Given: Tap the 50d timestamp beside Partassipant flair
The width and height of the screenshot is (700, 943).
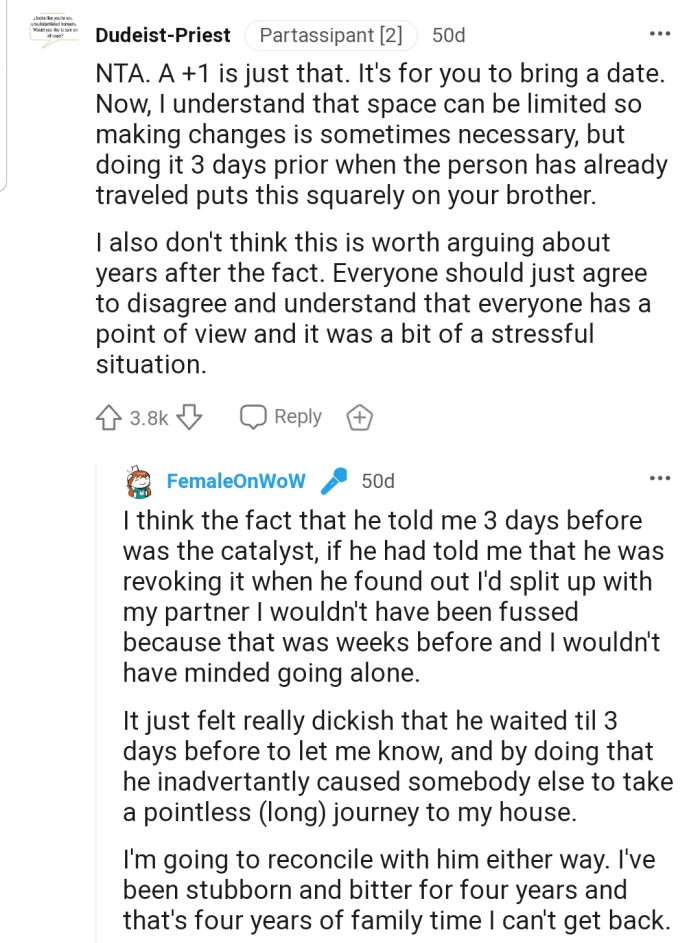Looking at the screenshot, I should [x=449, y=36].
